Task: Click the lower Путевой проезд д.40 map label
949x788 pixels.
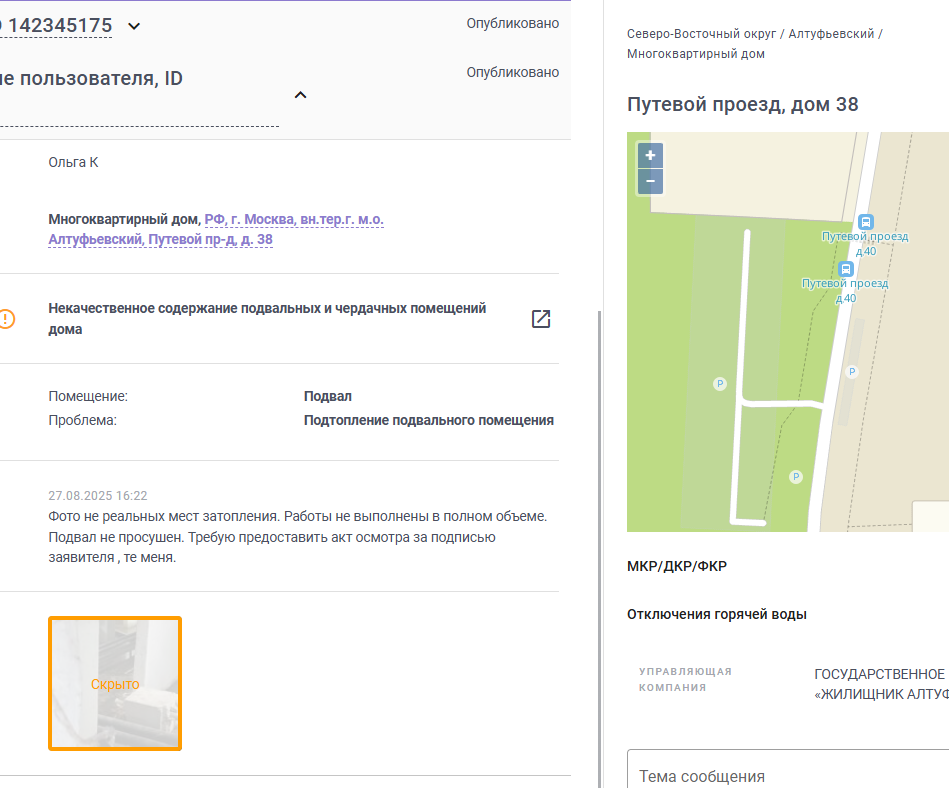Action: [x=845, y=291]
